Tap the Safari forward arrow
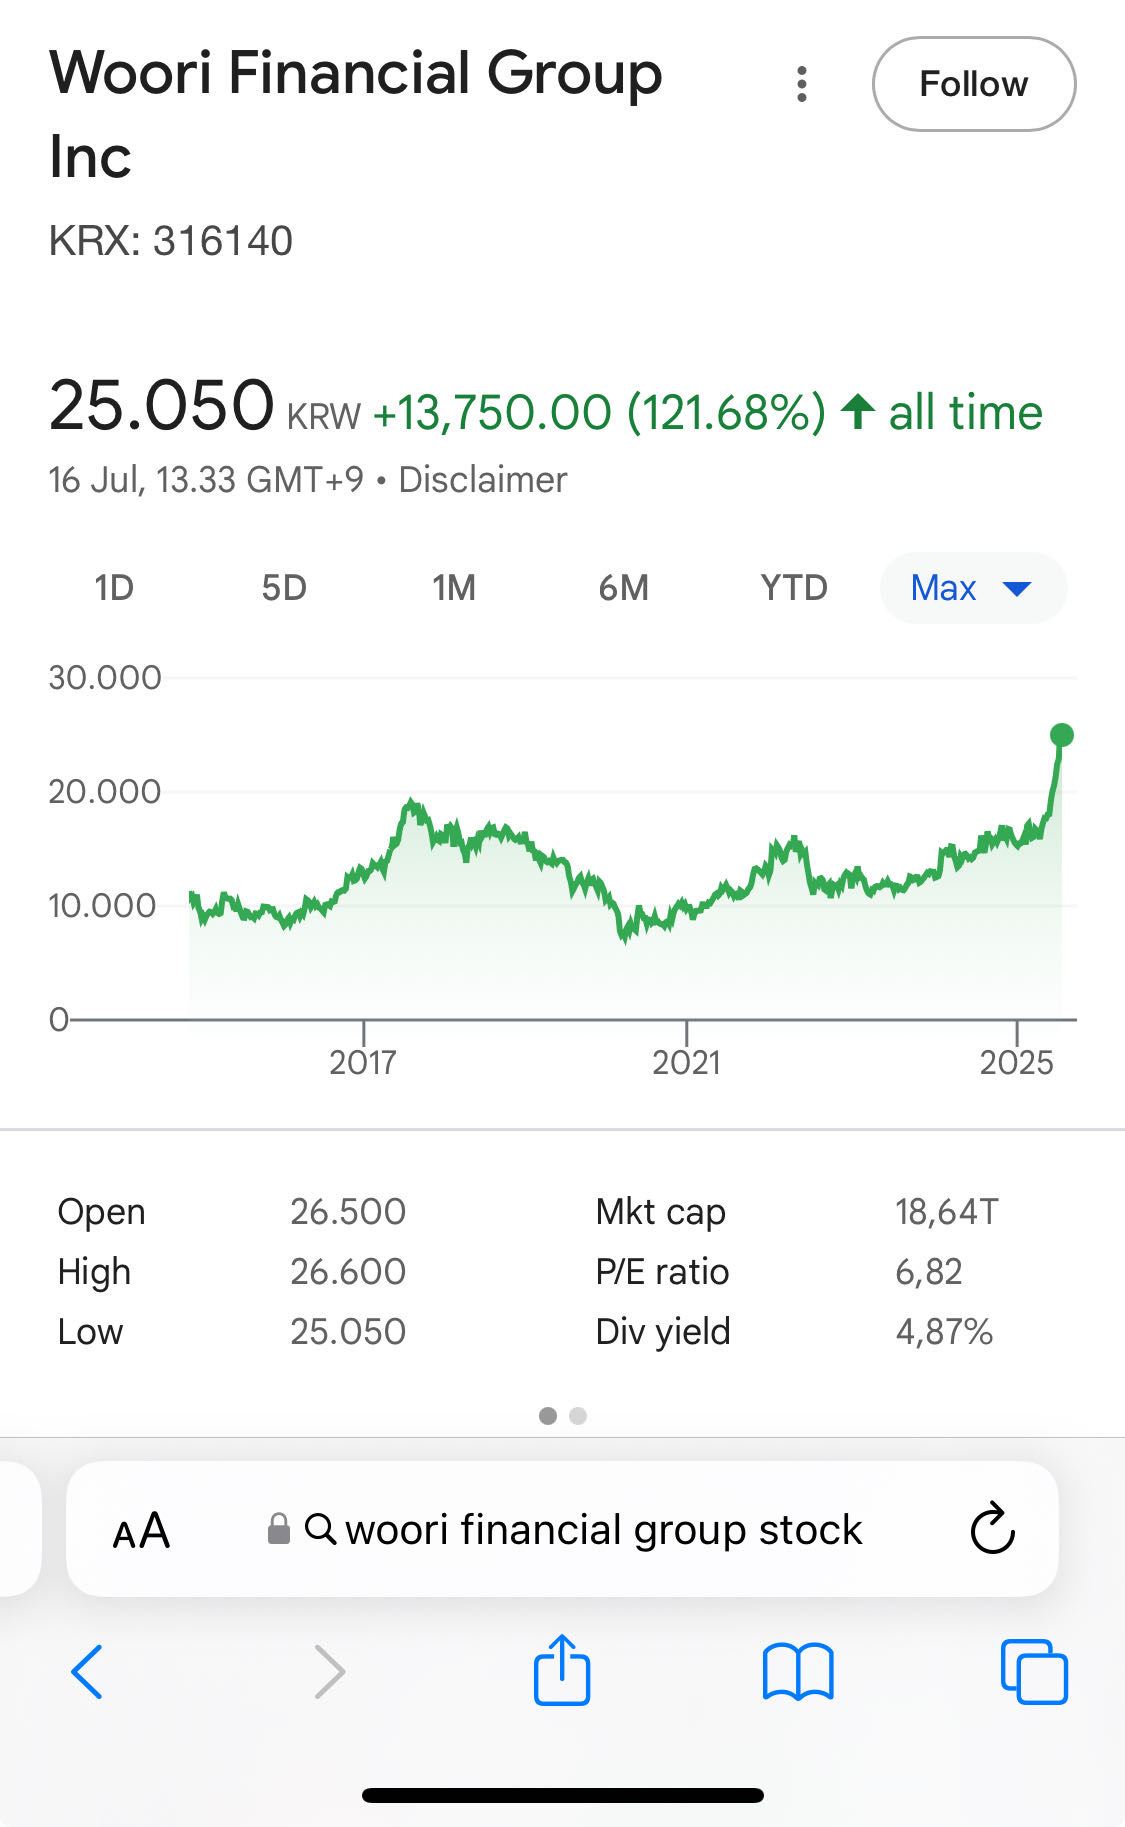Screen dimensions: 1125x1827 pos(329,1671)
